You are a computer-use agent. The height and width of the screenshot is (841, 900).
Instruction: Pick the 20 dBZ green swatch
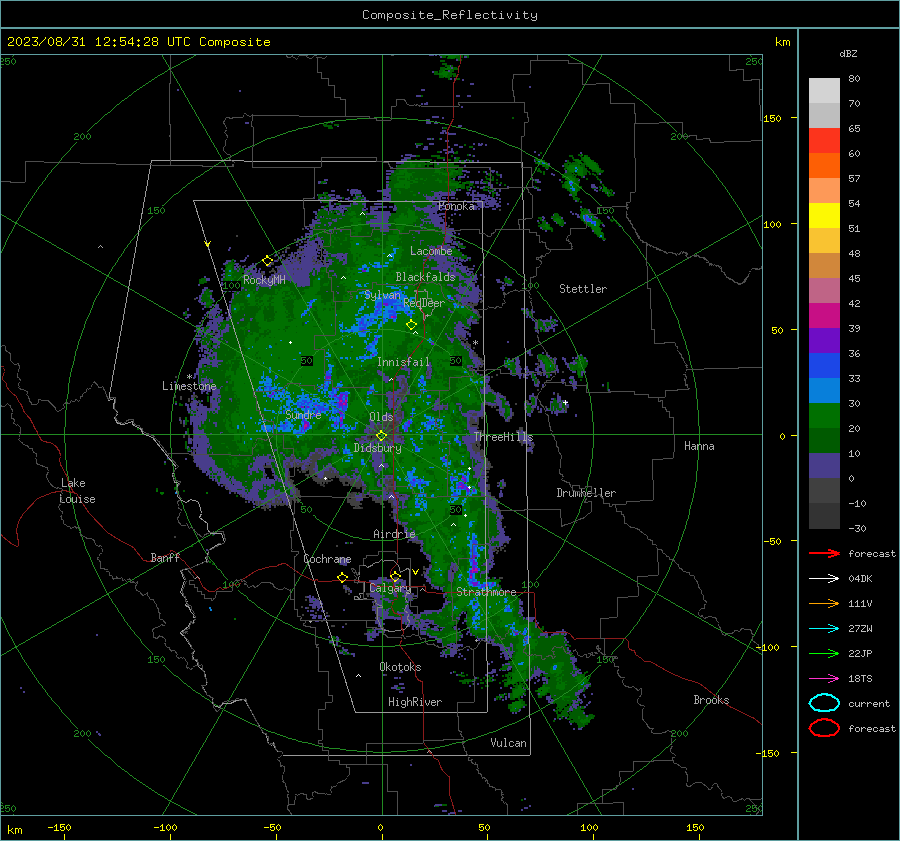[x=824, y=416]
